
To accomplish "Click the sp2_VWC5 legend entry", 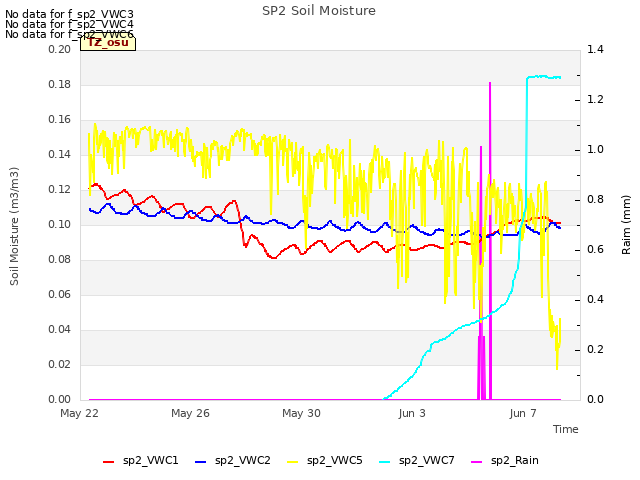I will click(324, 461).
